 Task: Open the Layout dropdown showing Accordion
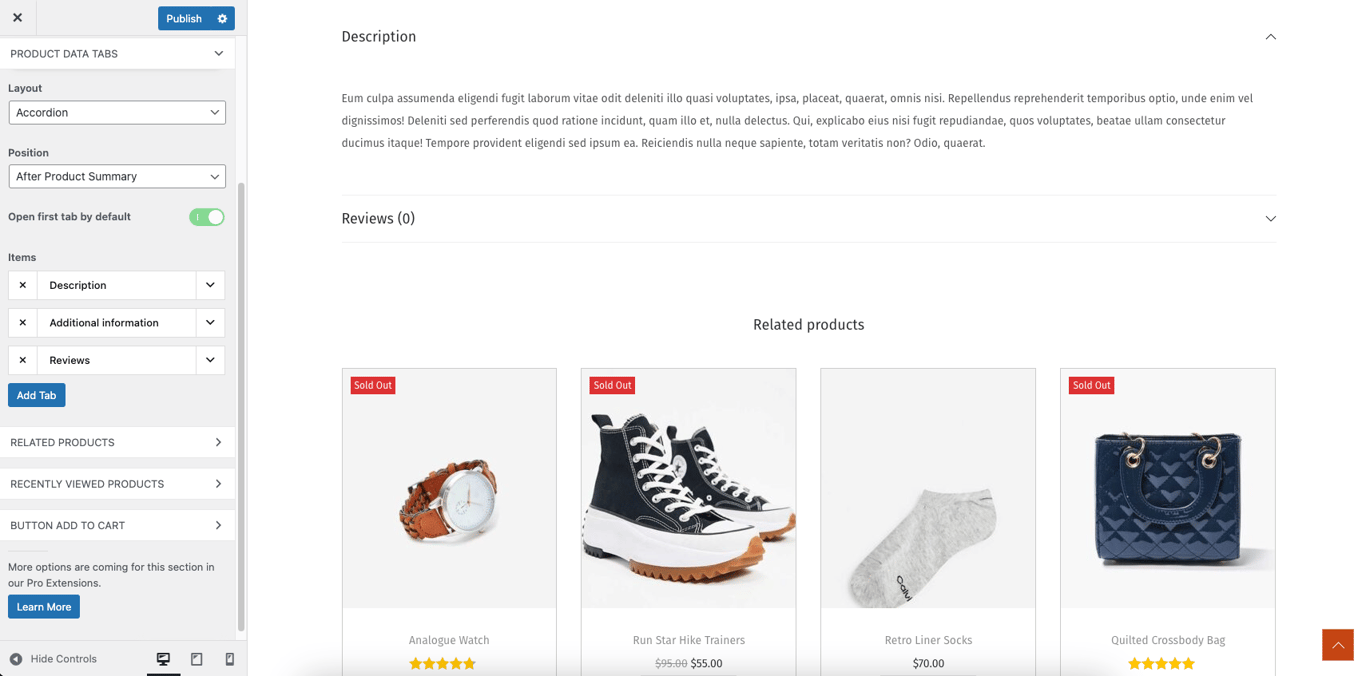tap(116, 112)
